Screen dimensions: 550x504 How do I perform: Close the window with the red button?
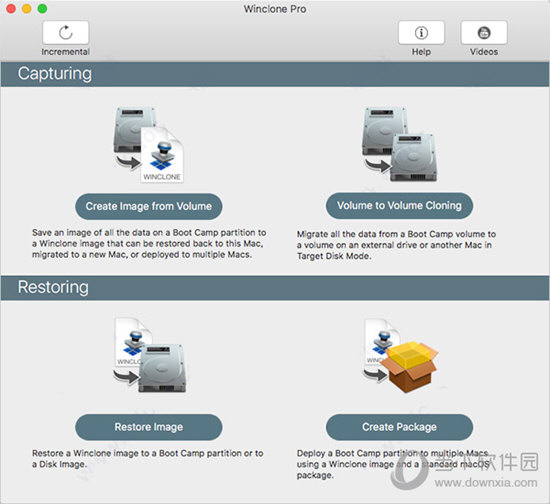[x=11, y=8]
